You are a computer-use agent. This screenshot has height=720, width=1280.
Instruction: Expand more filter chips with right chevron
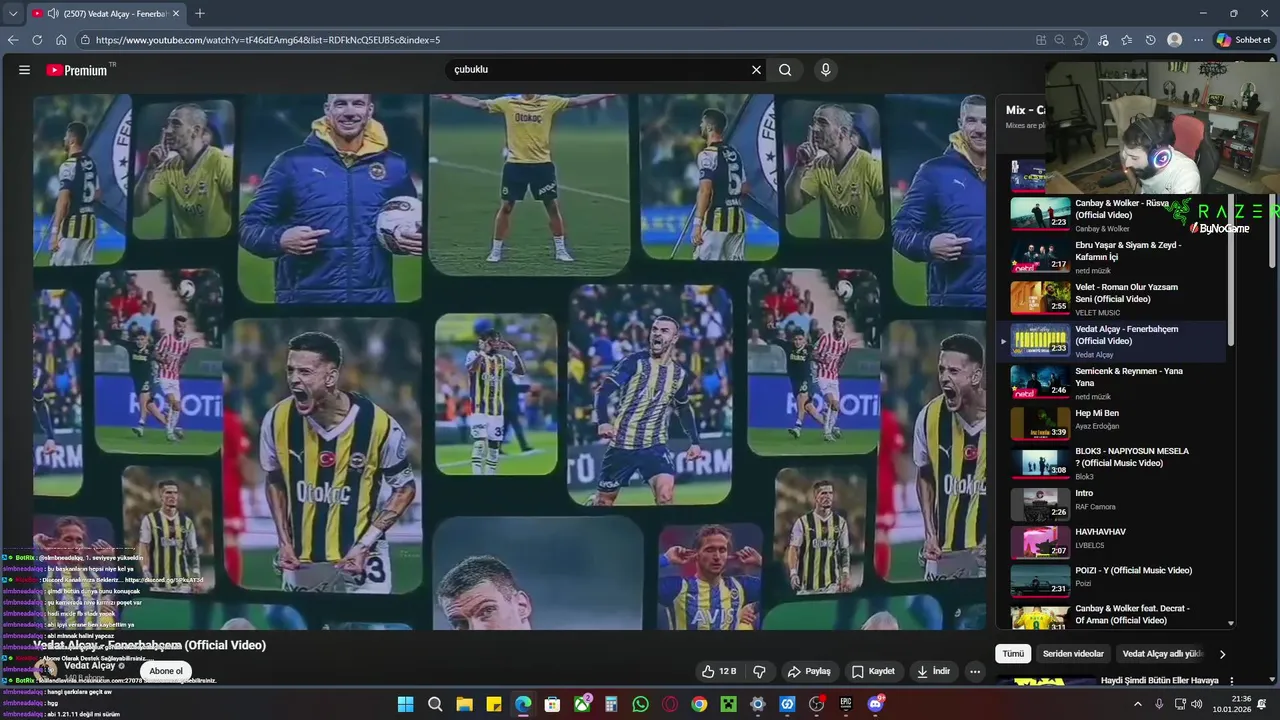(1222, 654)
